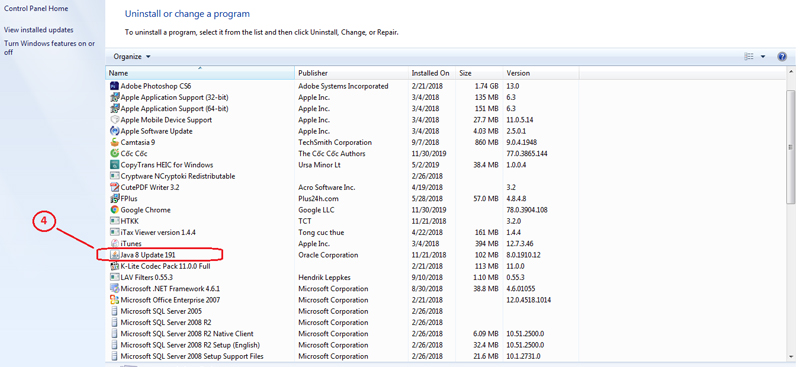The width and height of the screenshot is (800, 367).
Task: Click the Google Chrome program icon
Action: [115, 210]
